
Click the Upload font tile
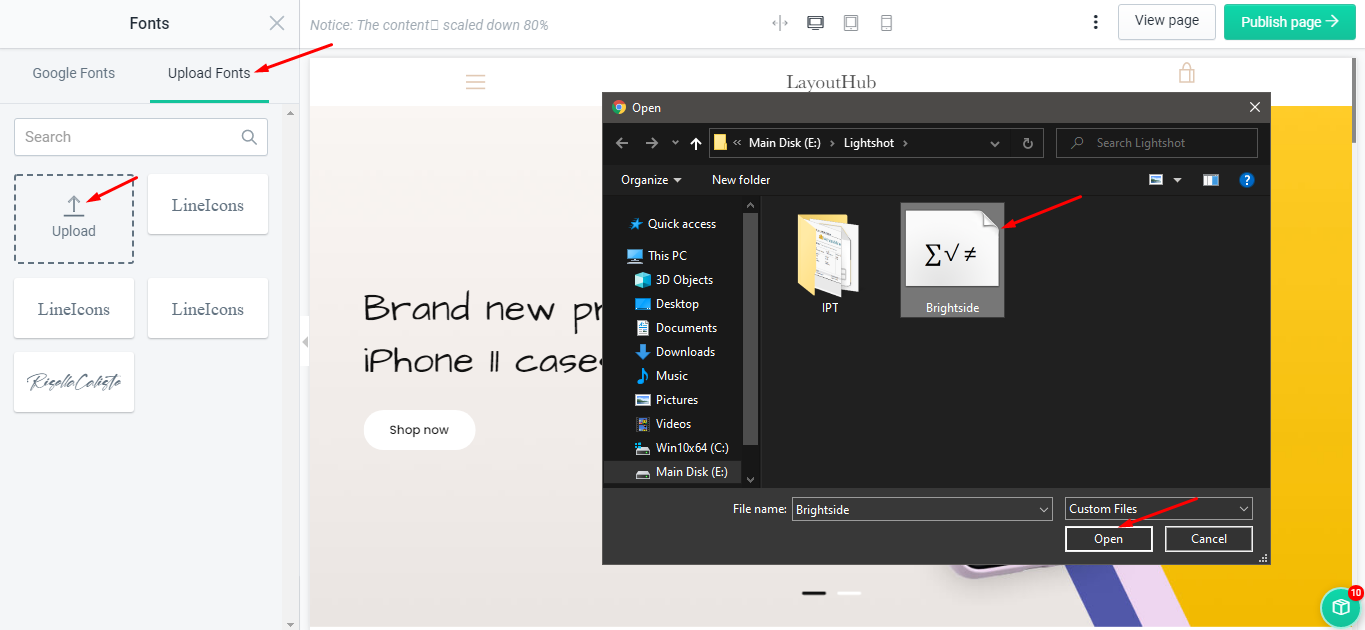click(x=74, y=219)
